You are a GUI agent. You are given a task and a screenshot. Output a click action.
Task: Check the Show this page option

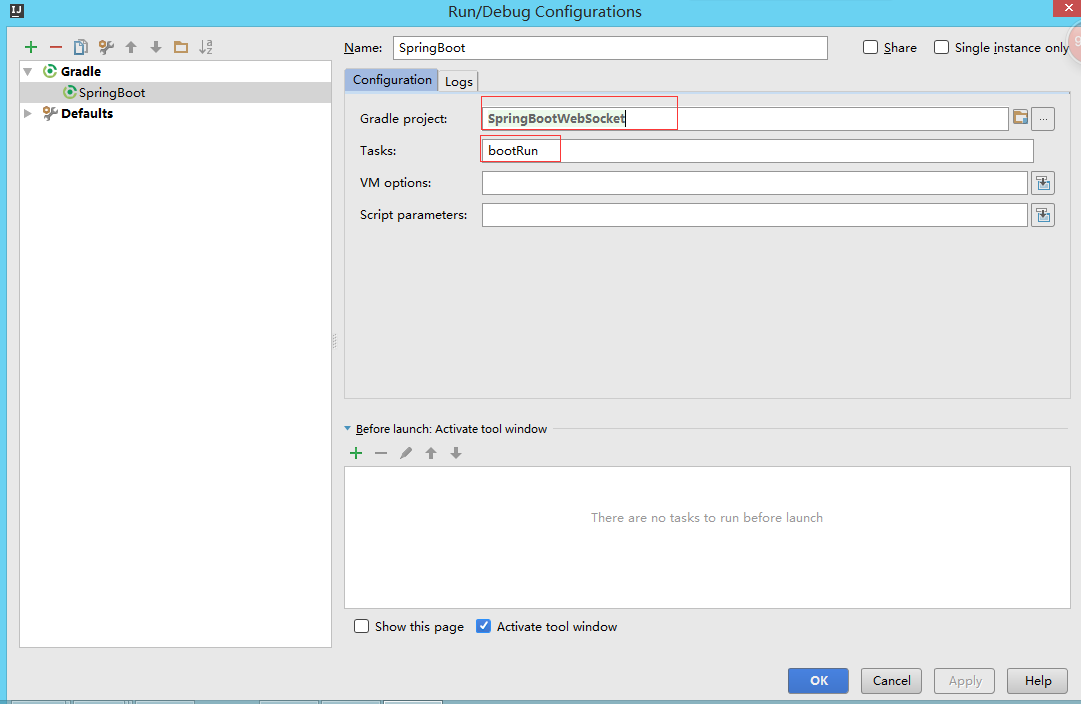(361, 626)
